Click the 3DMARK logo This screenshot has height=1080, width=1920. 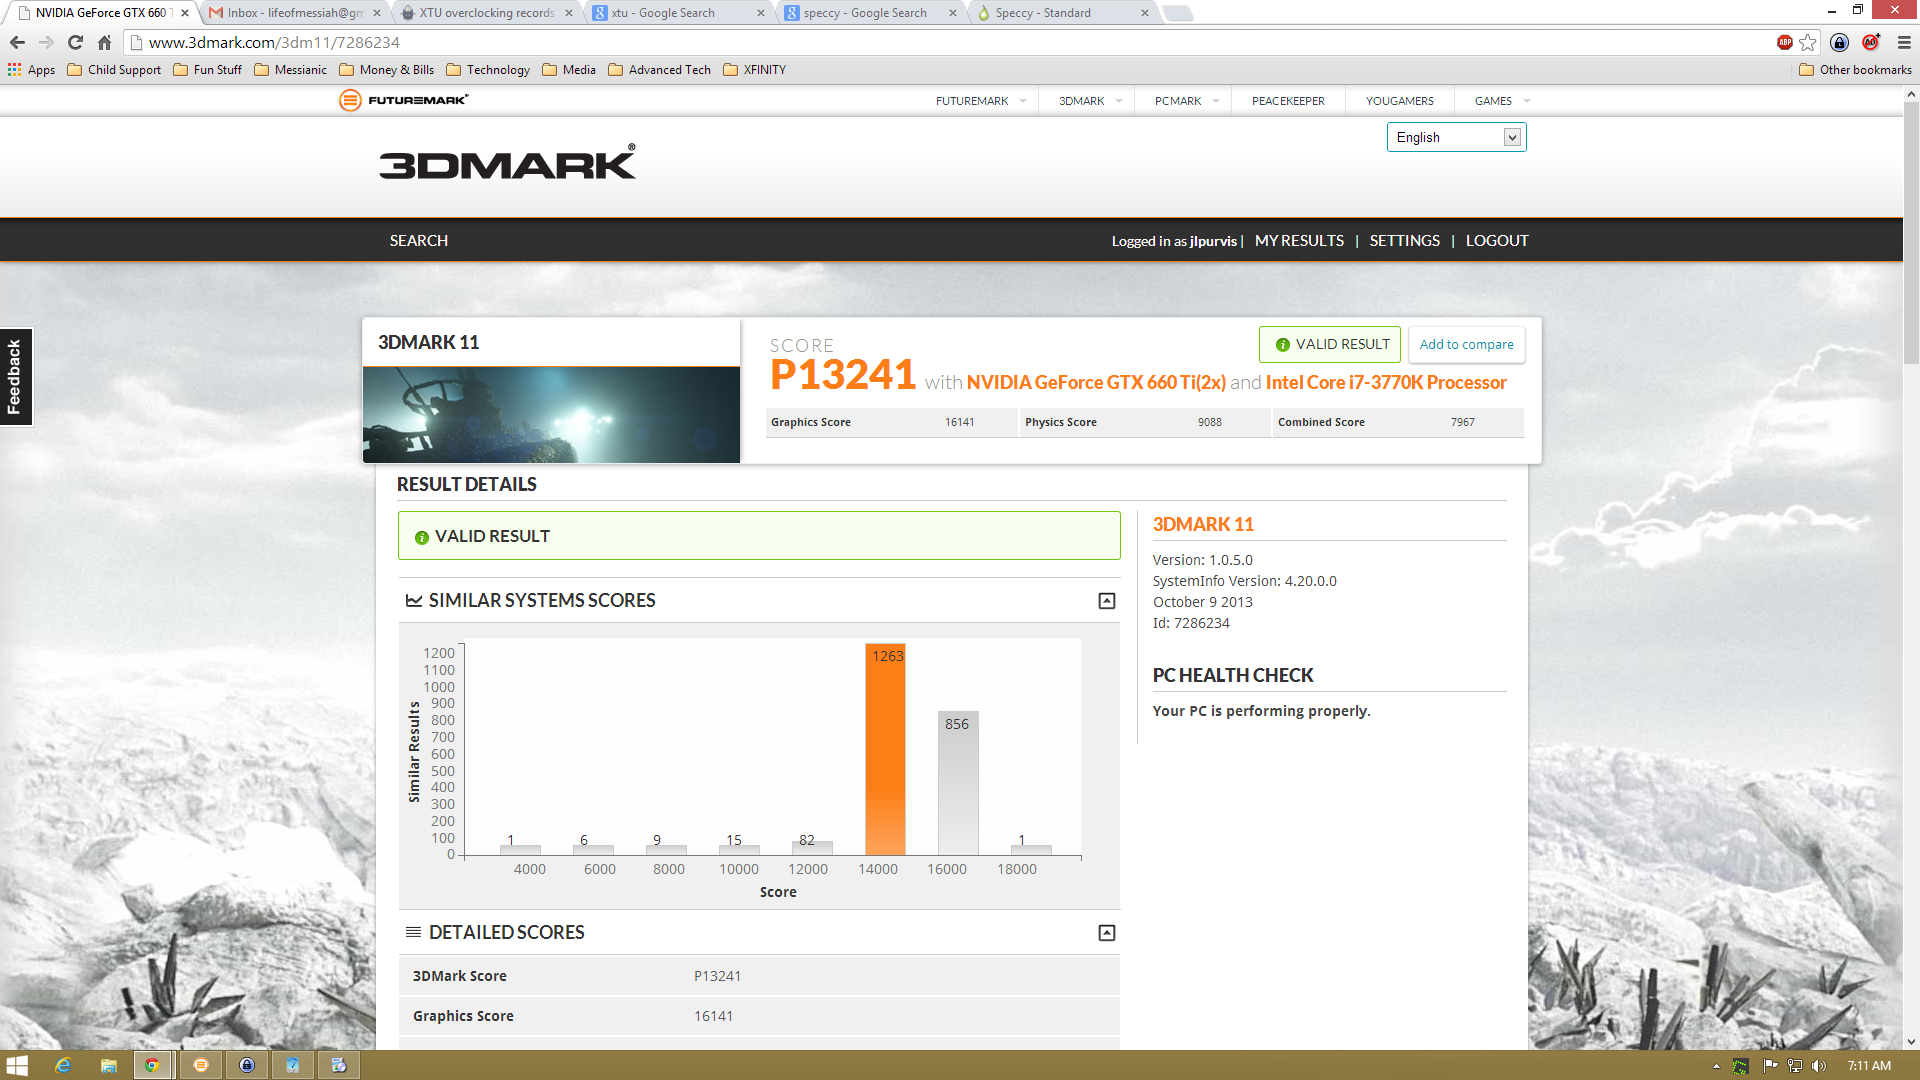[x=507, y=162]
